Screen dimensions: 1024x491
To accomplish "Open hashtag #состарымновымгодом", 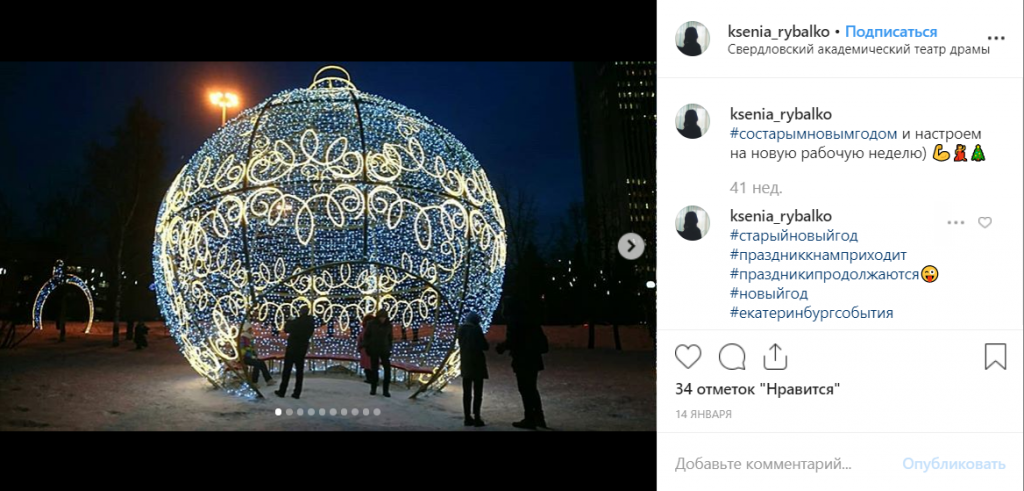I will pyautogui.click(x=805, y=133).
